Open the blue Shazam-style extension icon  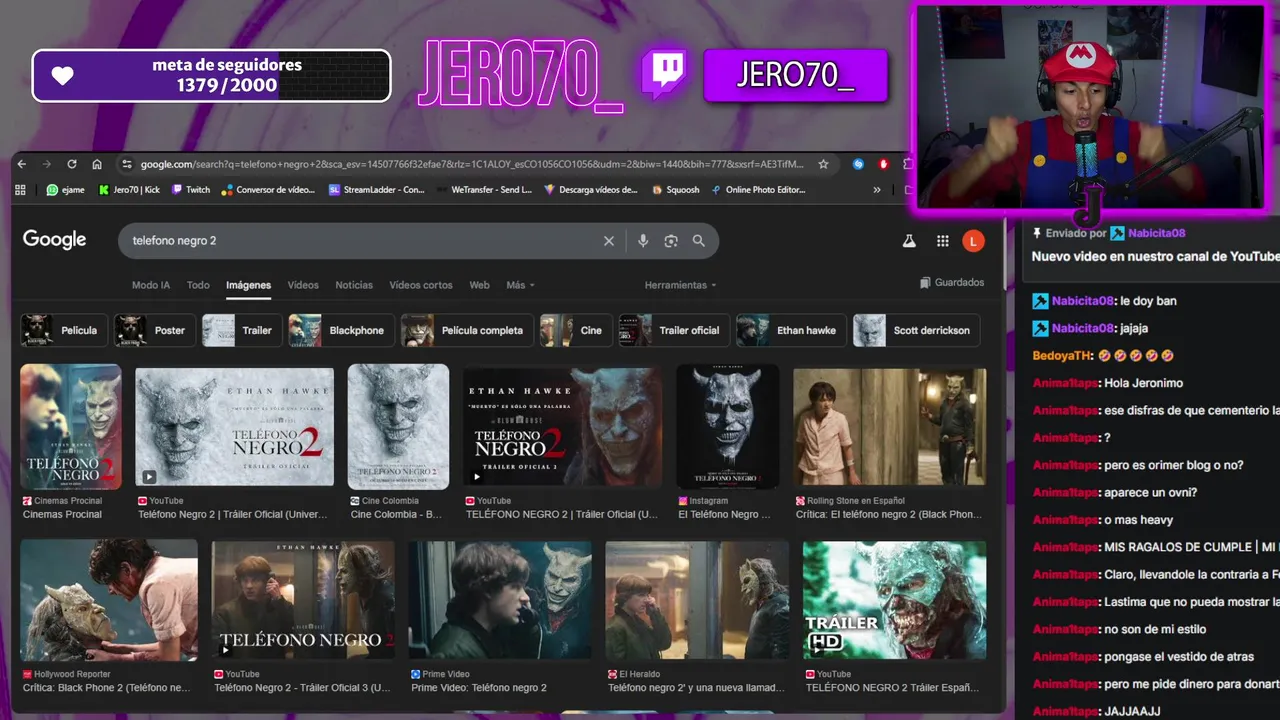(x=858, y=164)
